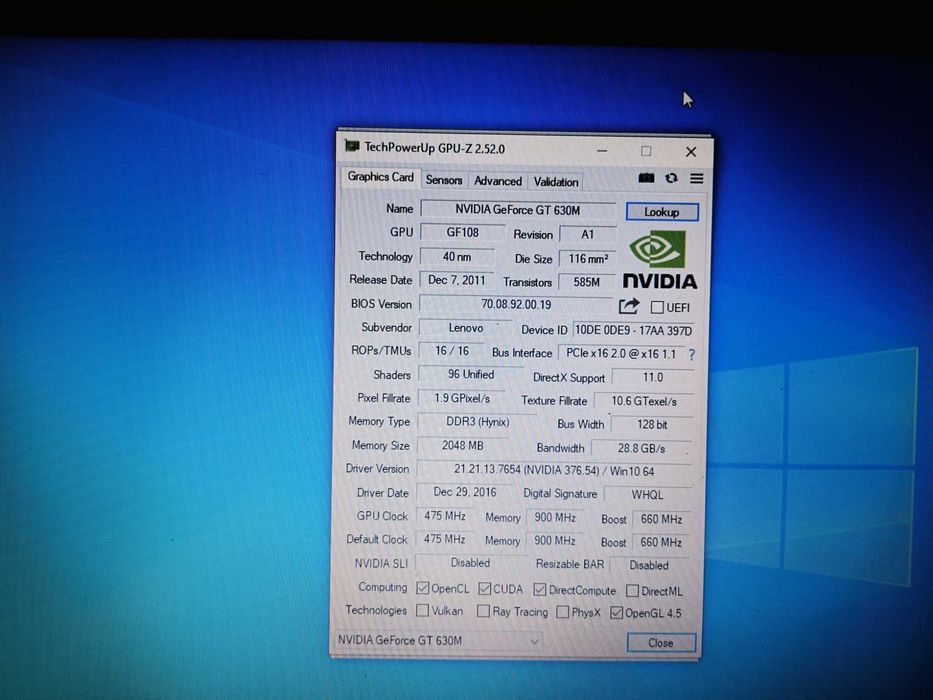Image resolution: width=933 pixels, height=700 pixels.
Task: Go to the Validation tab
Action: [x=556, y=182]
